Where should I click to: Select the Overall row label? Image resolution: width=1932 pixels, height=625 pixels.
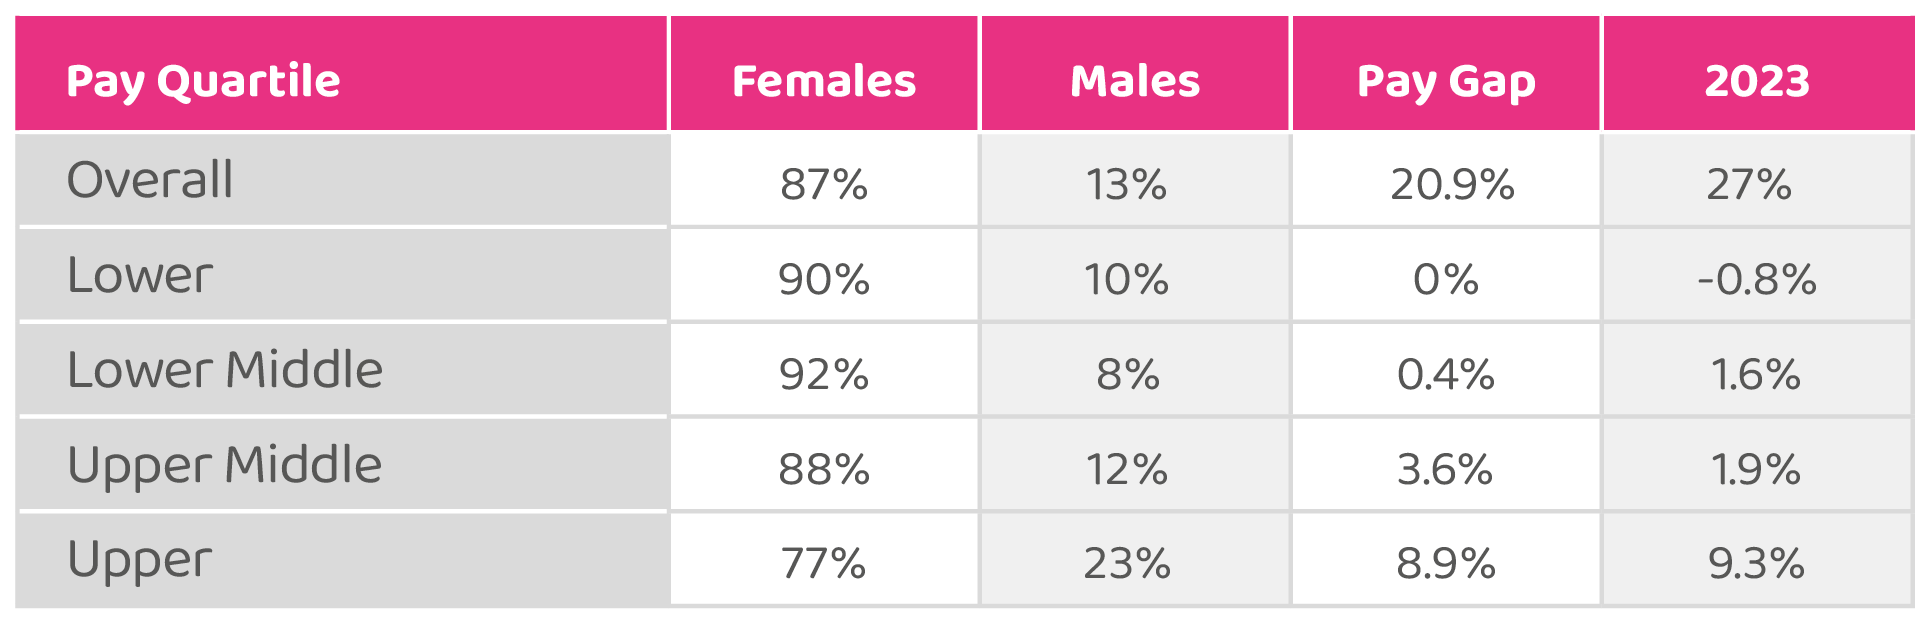pos(150,180)
